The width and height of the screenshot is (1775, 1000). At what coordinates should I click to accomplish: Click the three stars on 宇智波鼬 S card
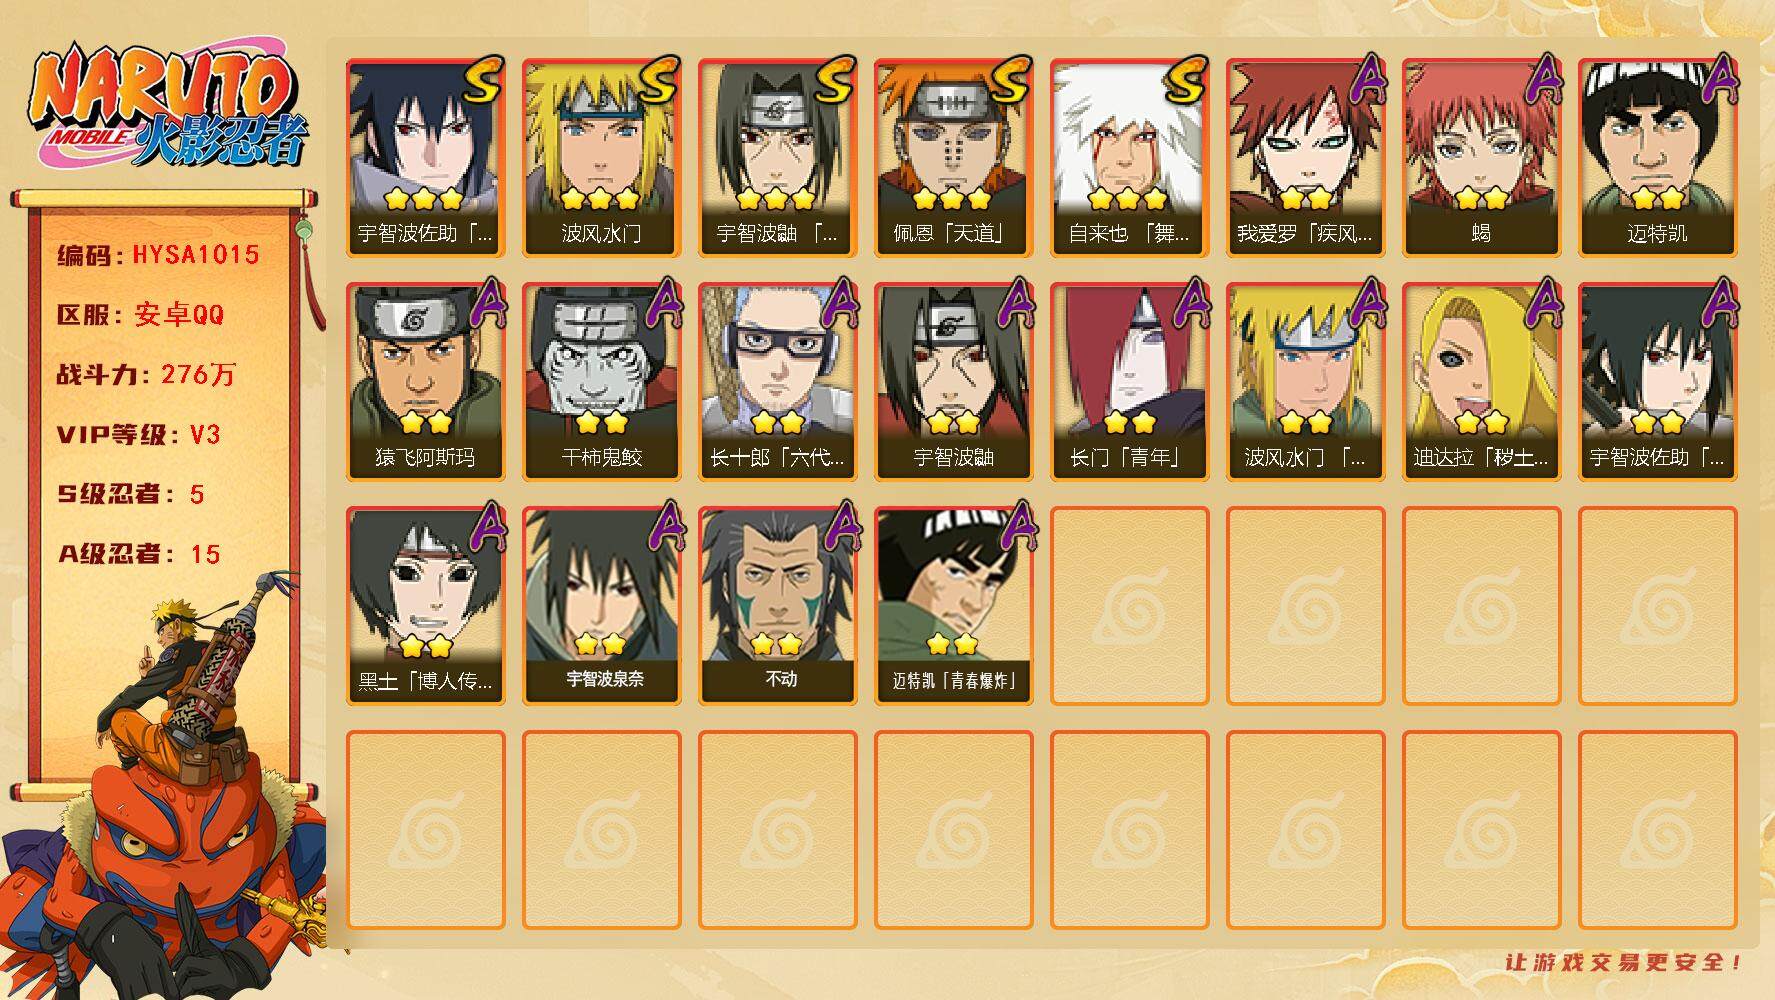(775, 198)
